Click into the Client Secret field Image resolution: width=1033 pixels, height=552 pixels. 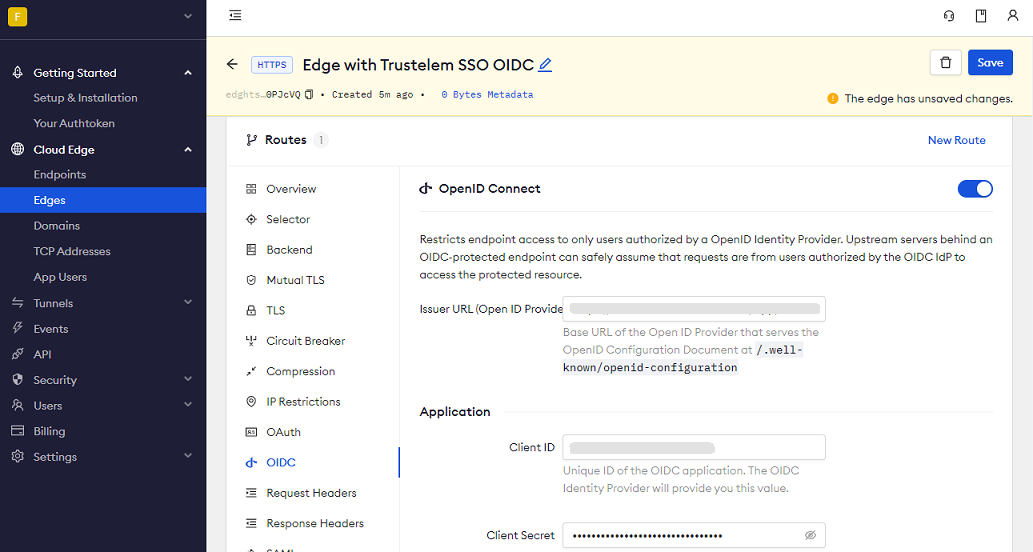(x=694, y=536)
